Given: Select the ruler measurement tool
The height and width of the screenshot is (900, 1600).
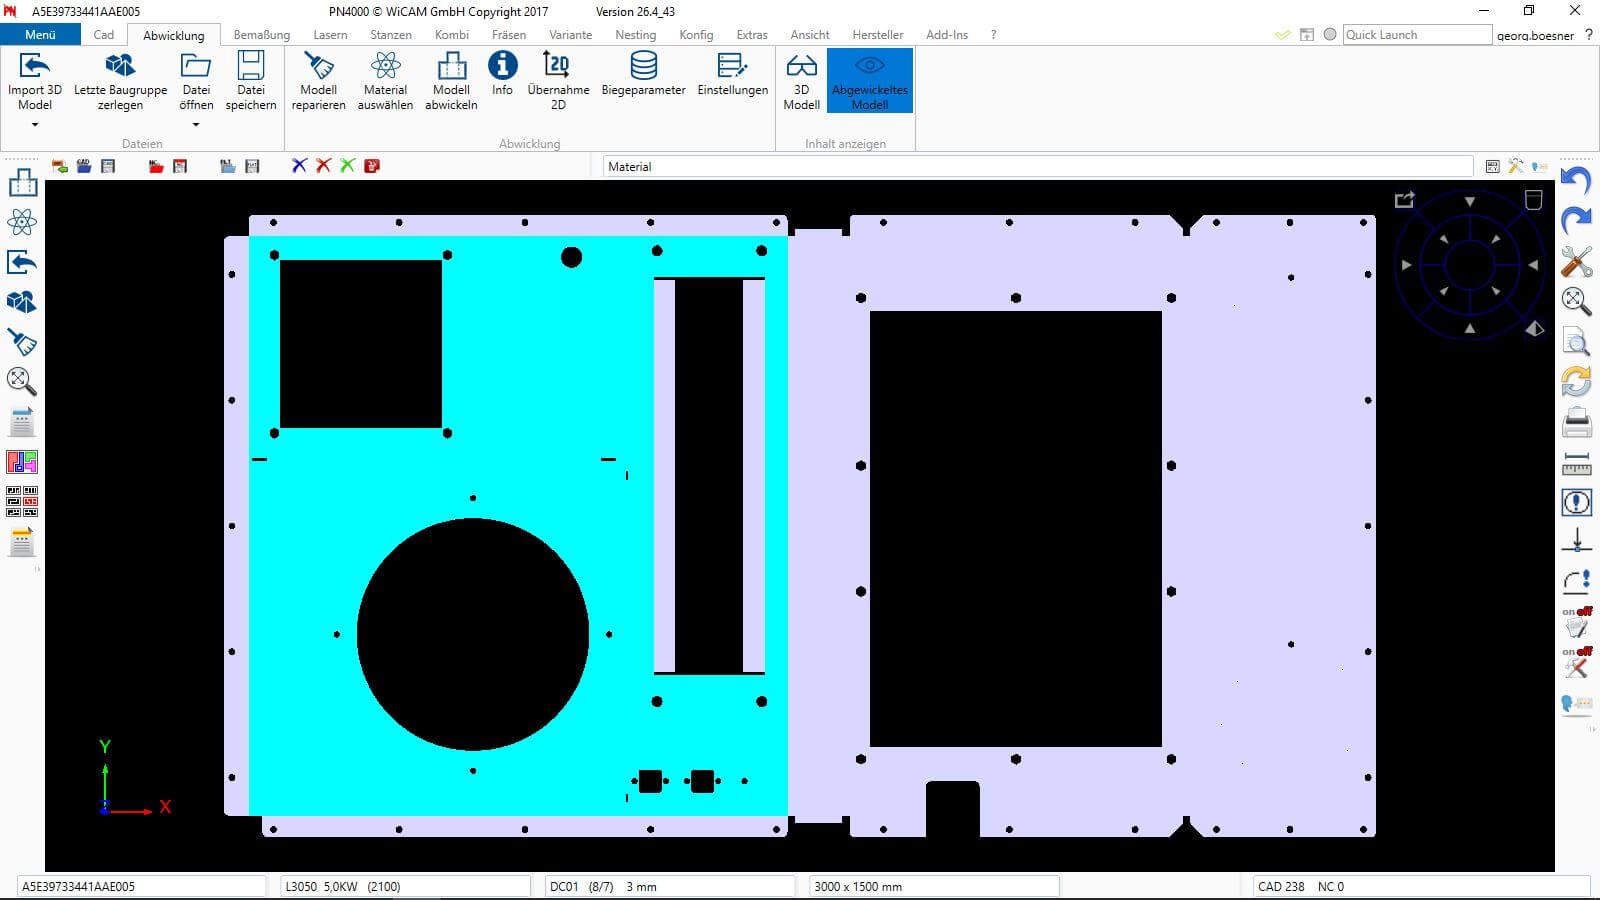Looking at the screenshot, I should click(x=1576, y=464).
